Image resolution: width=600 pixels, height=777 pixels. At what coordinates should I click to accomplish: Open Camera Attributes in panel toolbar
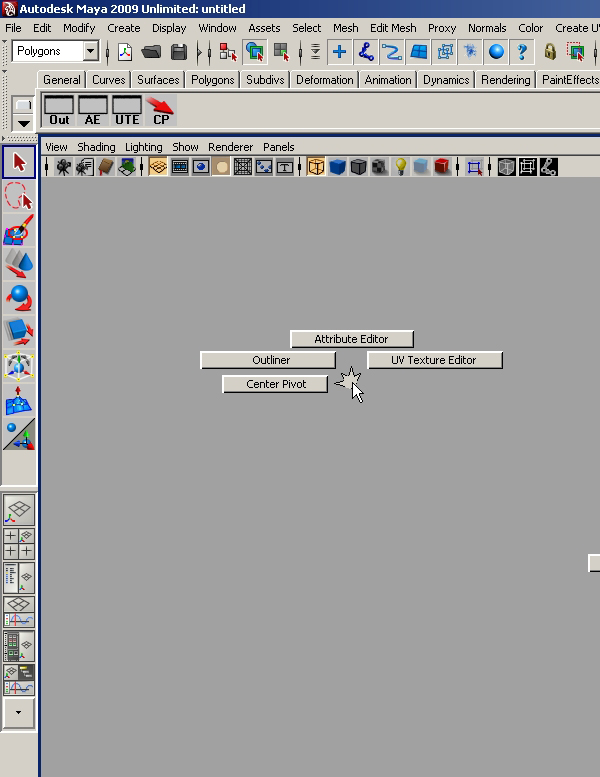85,167
